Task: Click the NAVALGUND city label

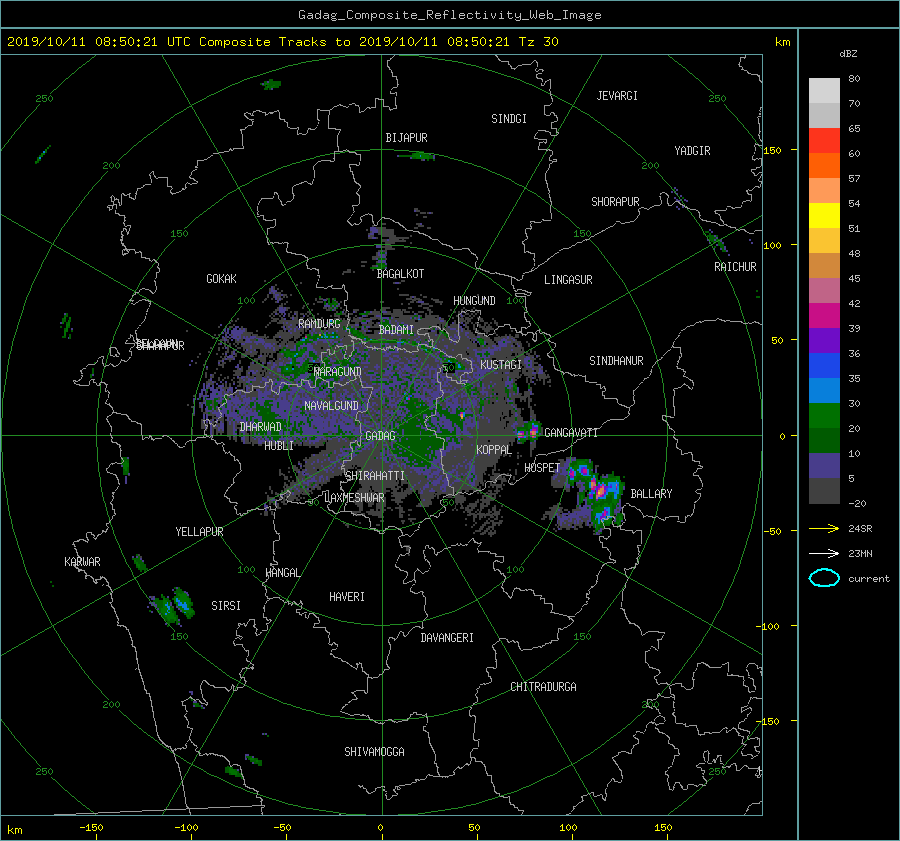Action: tap(331, 406)
